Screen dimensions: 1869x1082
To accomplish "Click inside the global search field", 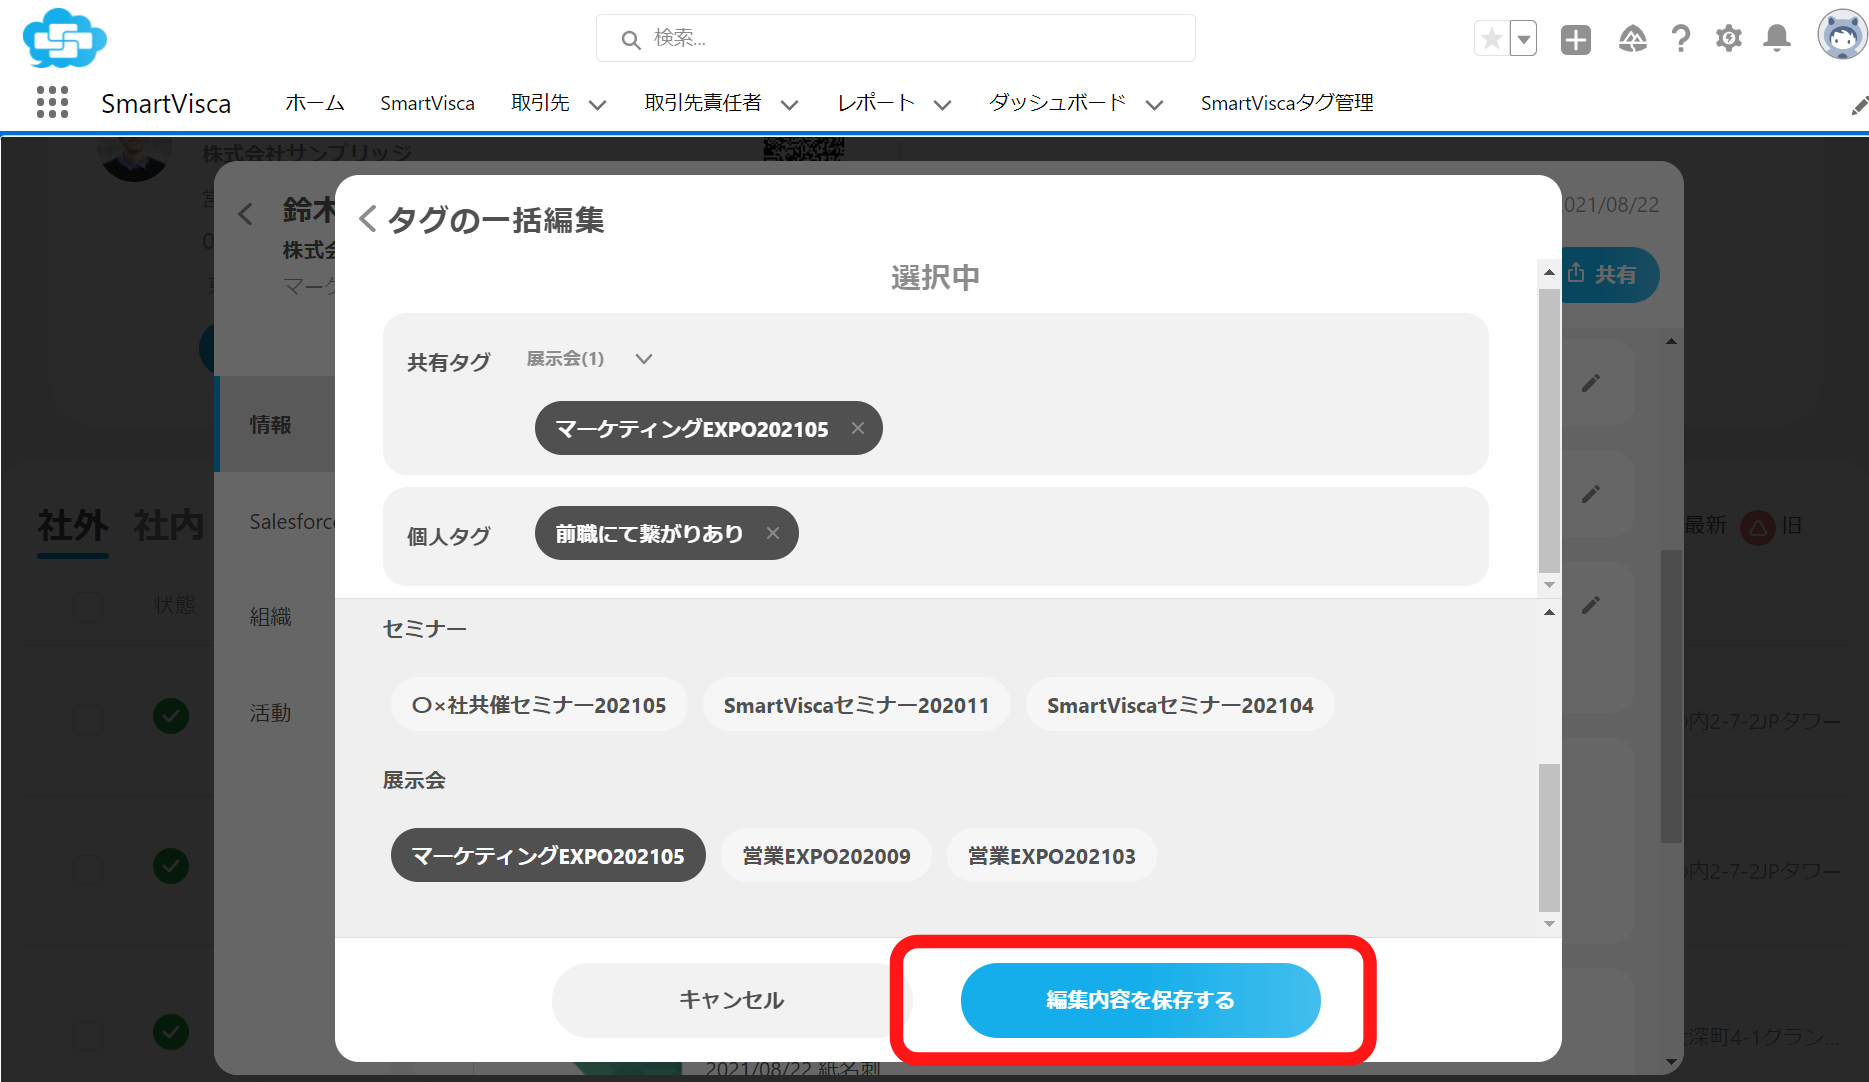I will pos(896,38).
